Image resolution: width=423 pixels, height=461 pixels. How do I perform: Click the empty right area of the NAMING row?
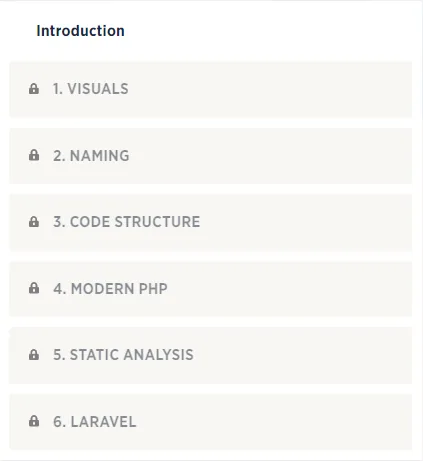pyautogui.click(x=271, y=156)
